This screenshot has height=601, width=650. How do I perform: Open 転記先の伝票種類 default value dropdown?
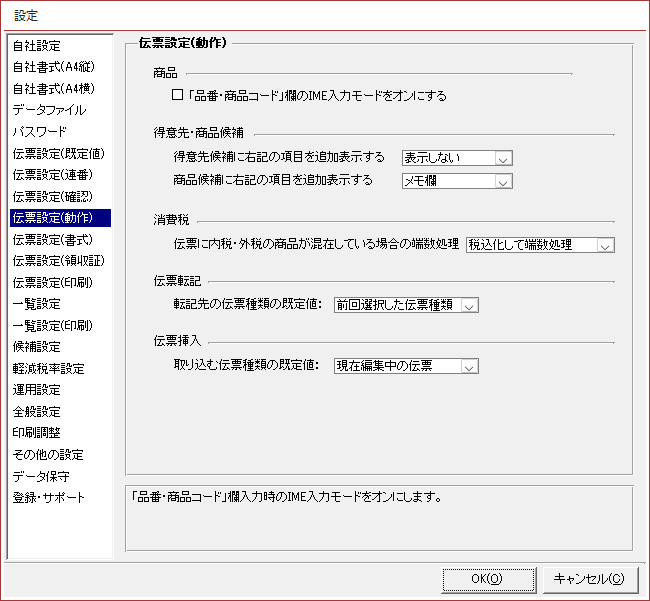(470, 305)
